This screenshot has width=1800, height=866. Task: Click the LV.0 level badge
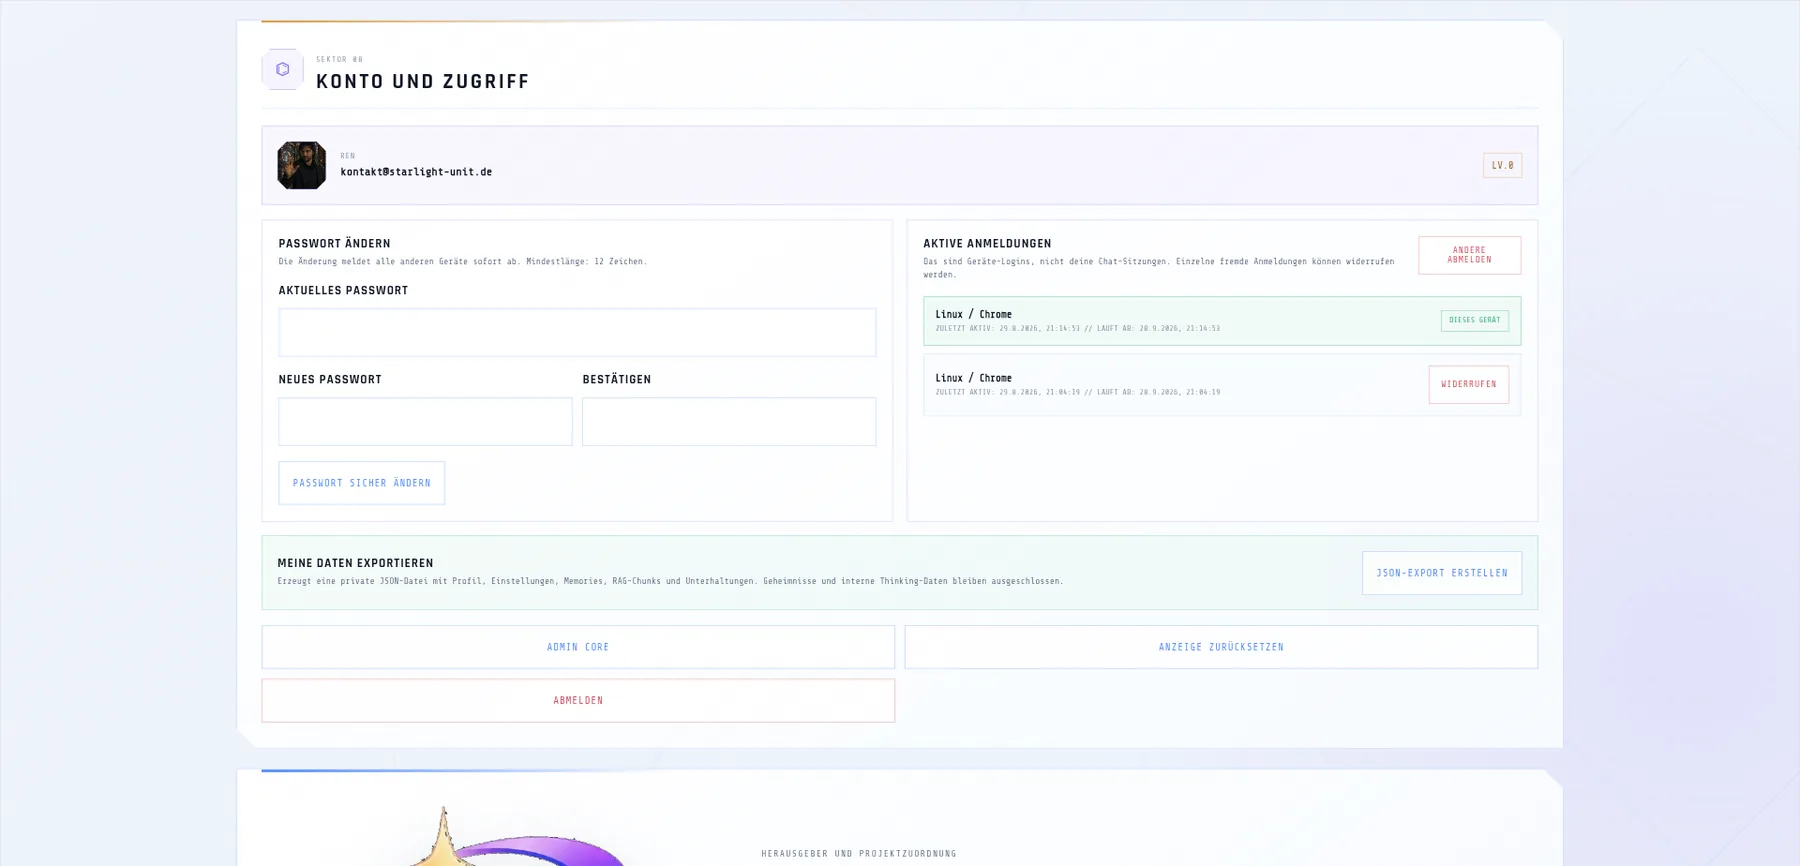(1502, 165)
